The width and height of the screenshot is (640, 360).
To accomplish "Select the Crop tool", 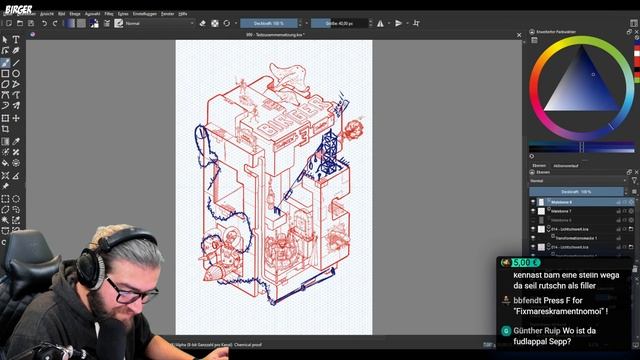I will point(5,129).
